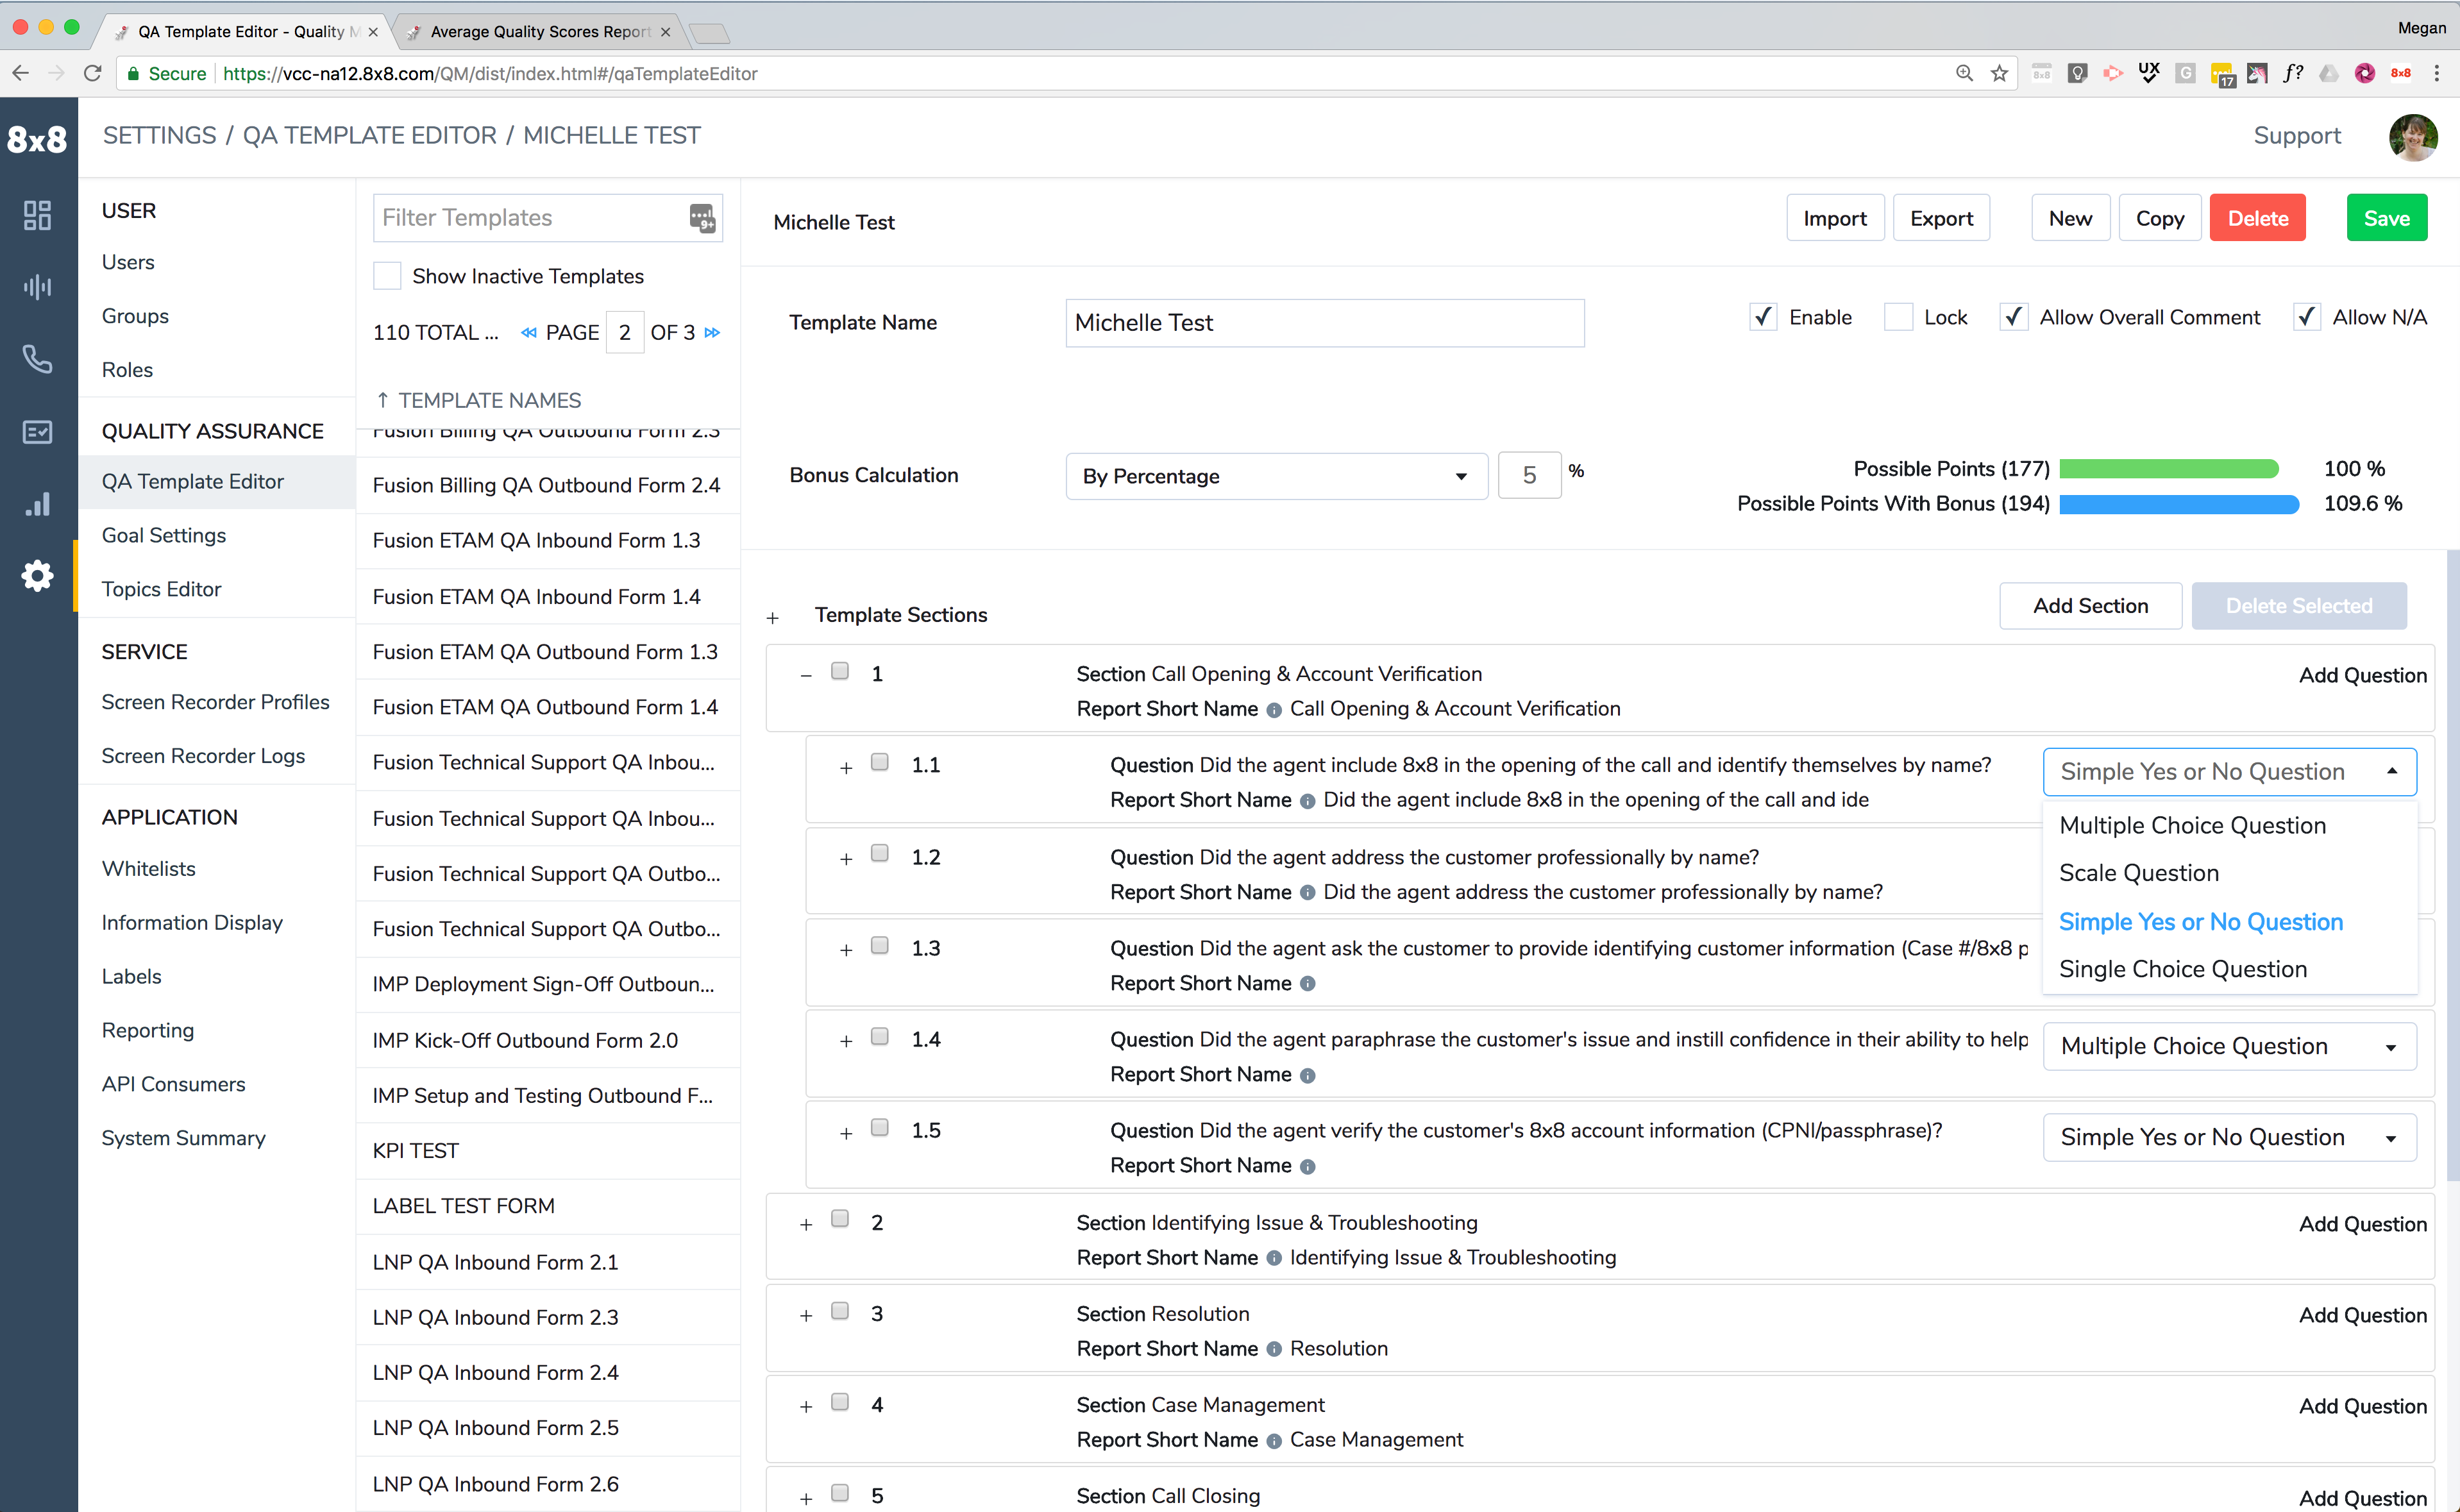Collapse the question 1.1 type dropdown
This screenshot has width=2460, height=1512.
(2229, 772)
